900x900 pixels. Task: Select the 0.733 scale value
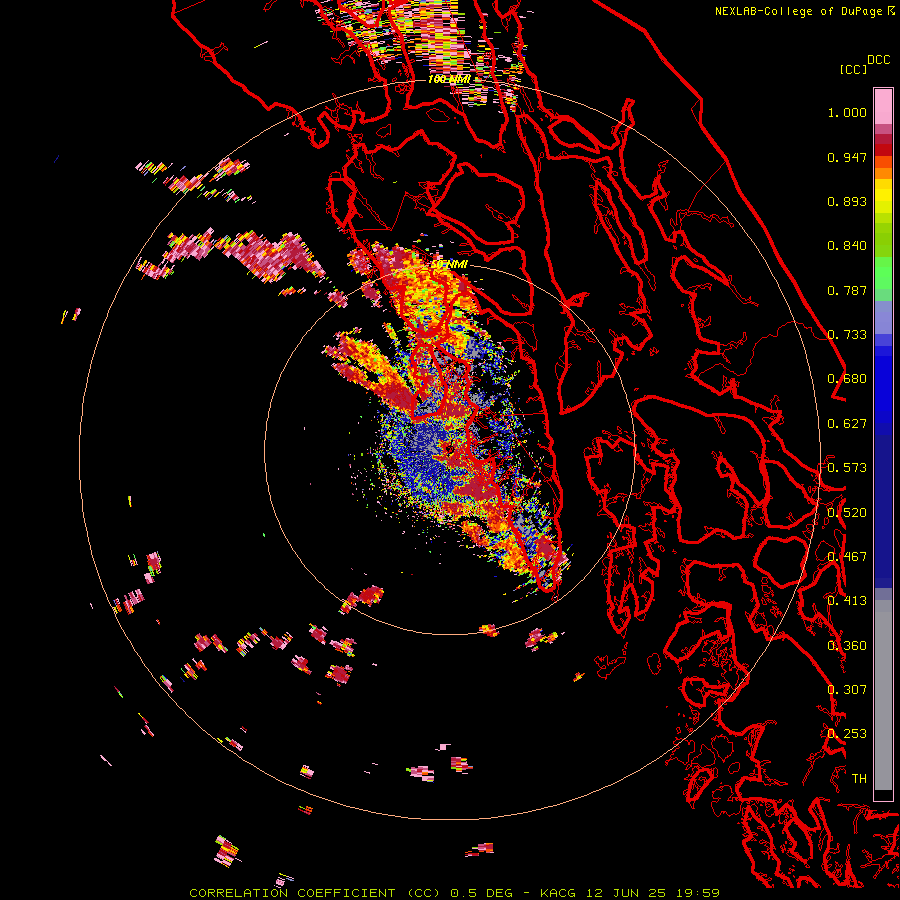(847, 335)
